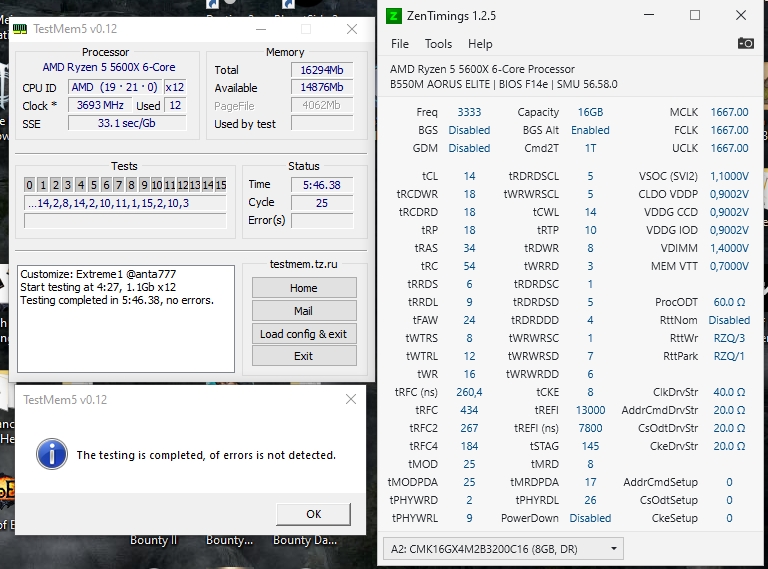The image size is (768, 569).
Task: Click the 'Testing completed in 5:46.38' log line
Action: point(117,300)
